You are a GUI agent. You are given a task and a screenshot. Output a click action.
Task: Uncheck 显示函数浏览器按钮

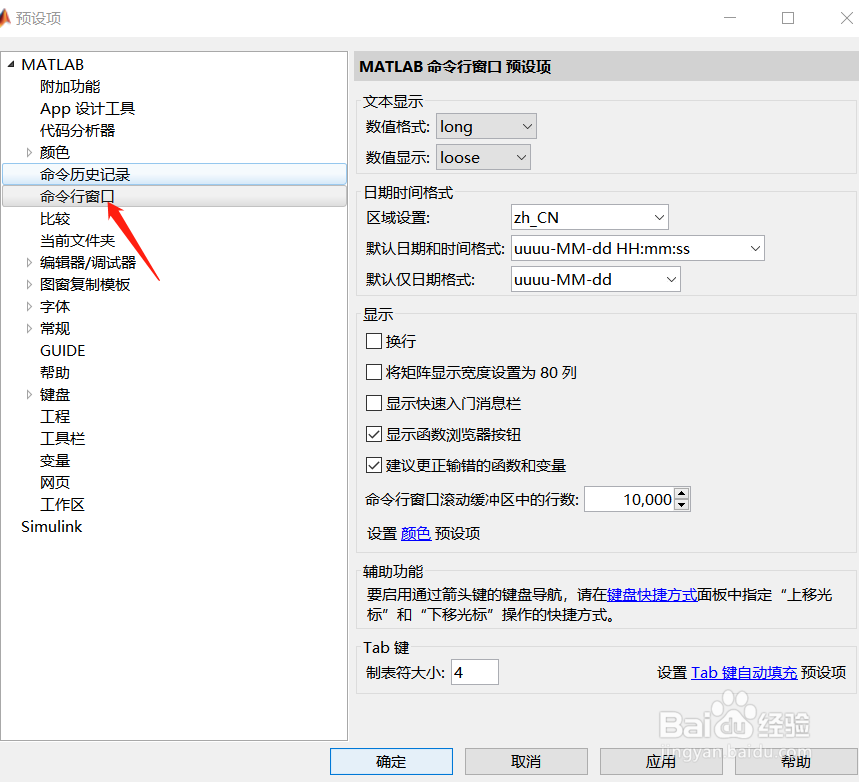pos(374,435)
